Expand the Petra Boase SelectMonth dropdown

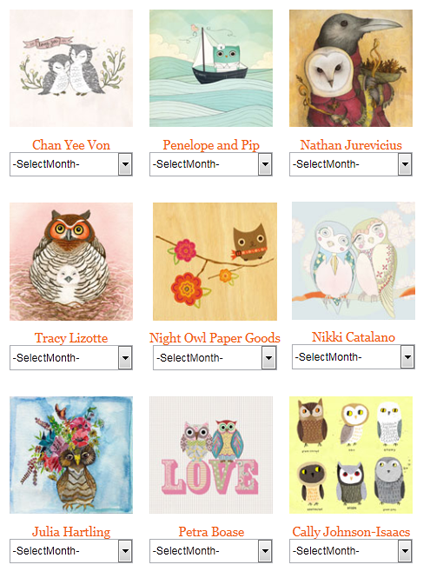tap(211, 551)
